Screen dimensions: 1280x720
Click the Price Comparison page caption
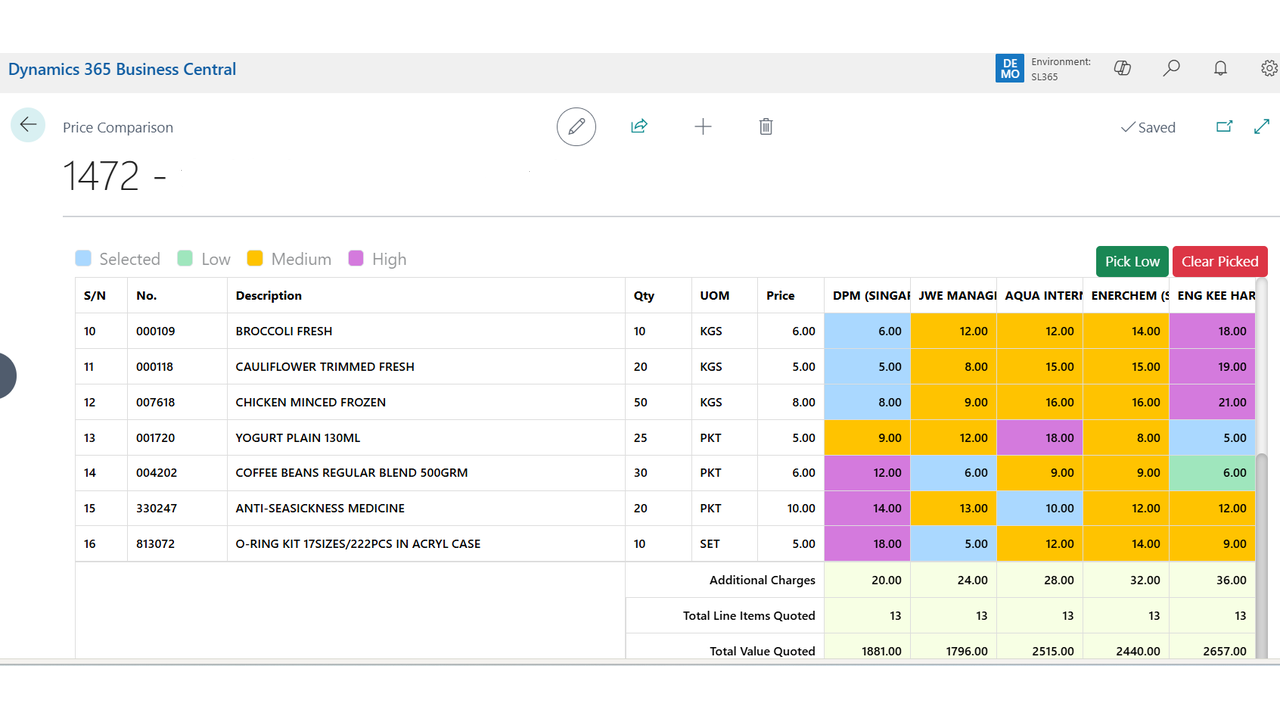coord(118,127)
